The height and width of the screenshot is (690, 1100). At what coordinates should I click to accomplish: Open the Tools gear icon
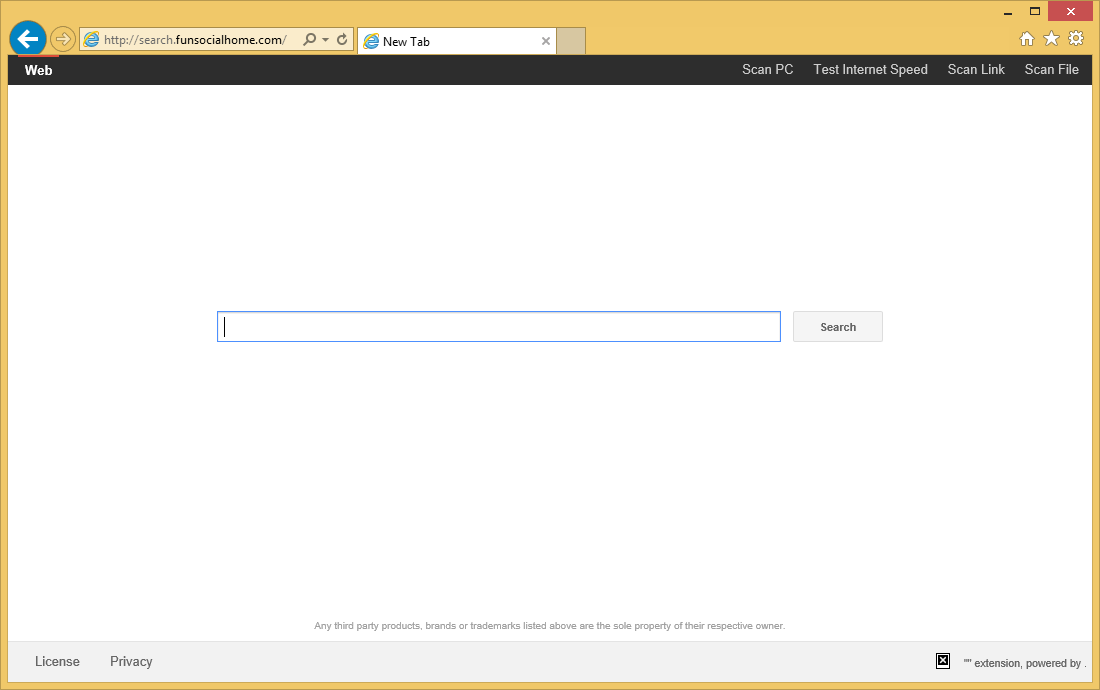coord(1076,39)
